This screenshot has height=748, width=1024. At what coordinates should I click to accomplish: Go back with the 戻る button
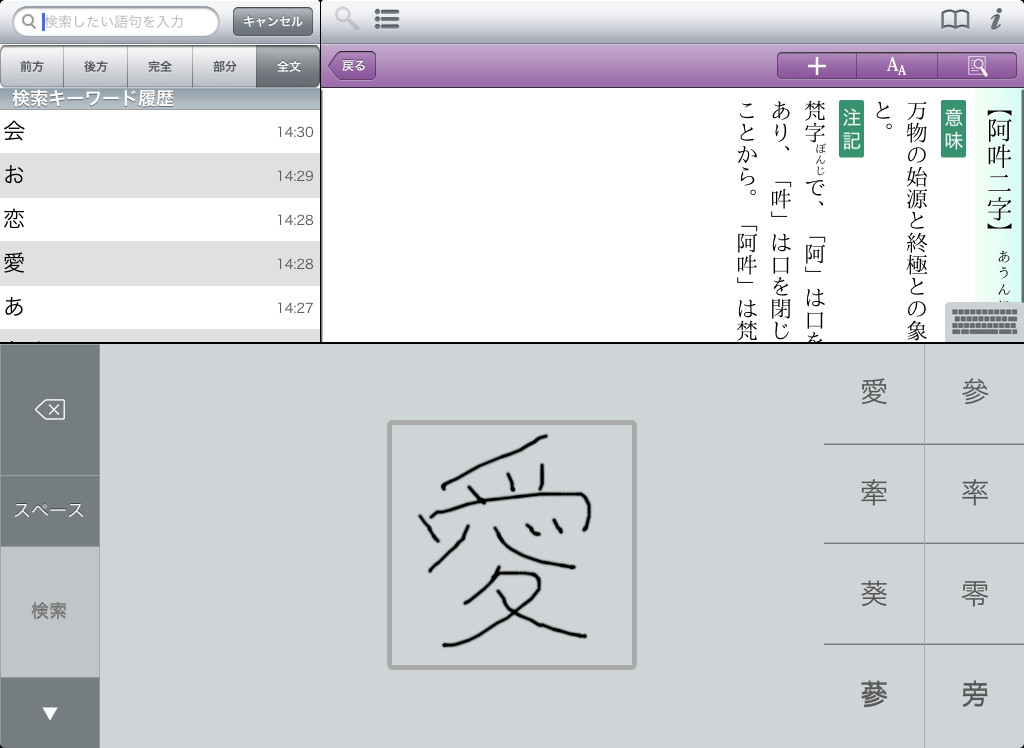pyautogui.click(x=353, y=66)
